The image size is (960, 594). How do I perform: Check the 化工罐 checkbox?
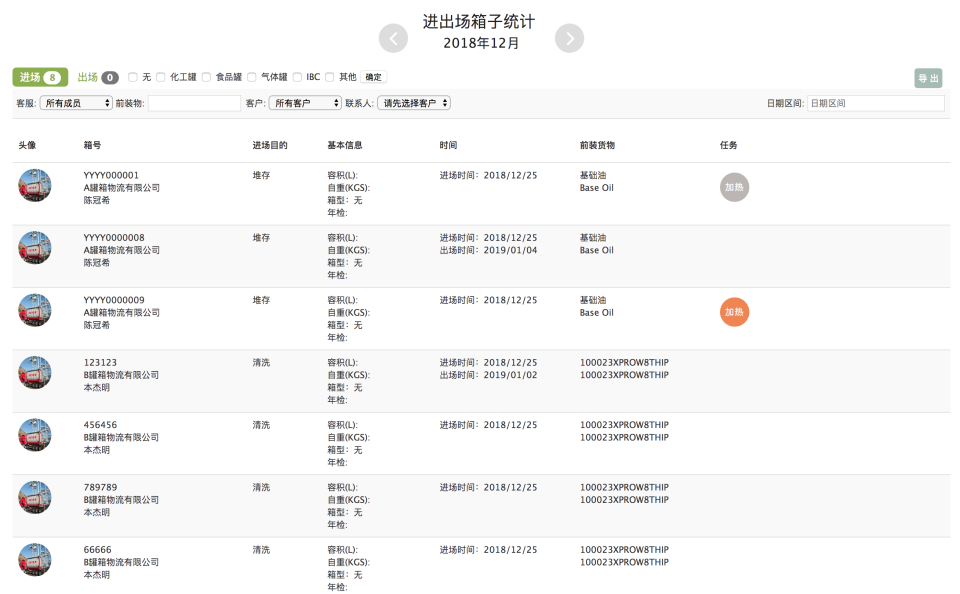click(161, 77)
